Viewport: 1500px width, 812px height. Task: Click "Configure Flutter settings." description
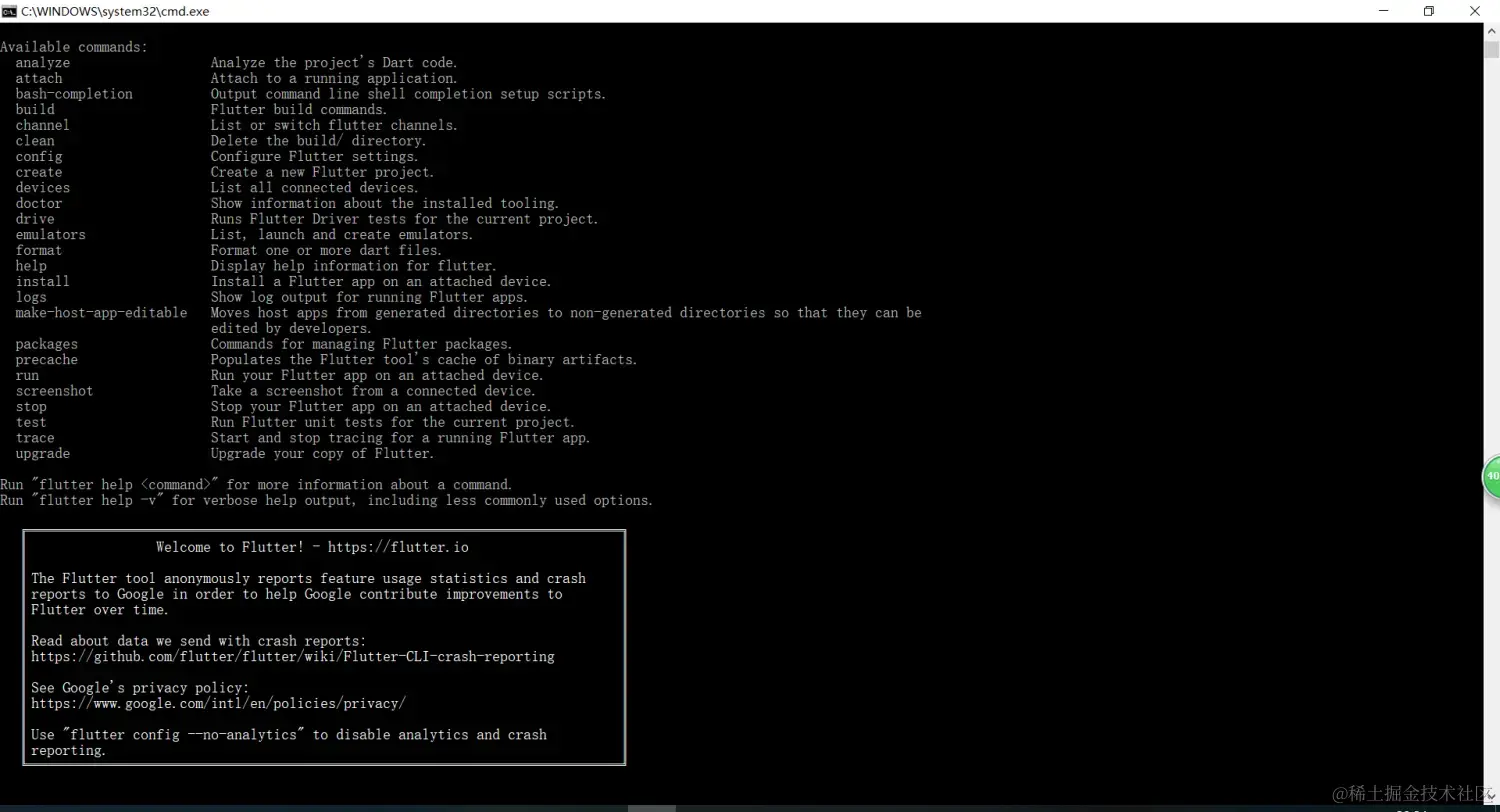(x=315, y=157)
